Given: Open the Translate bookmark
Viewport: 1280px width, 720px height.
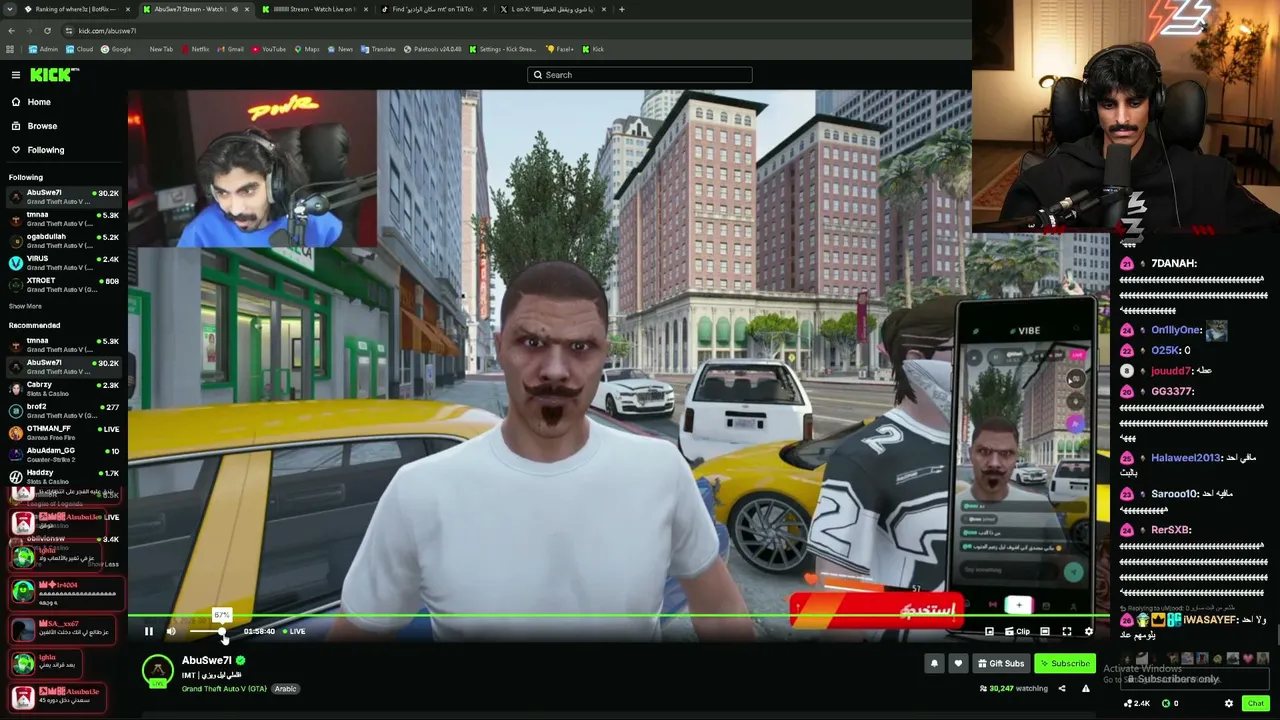Looking at the screenshot, I should click(x=379, y=49).
